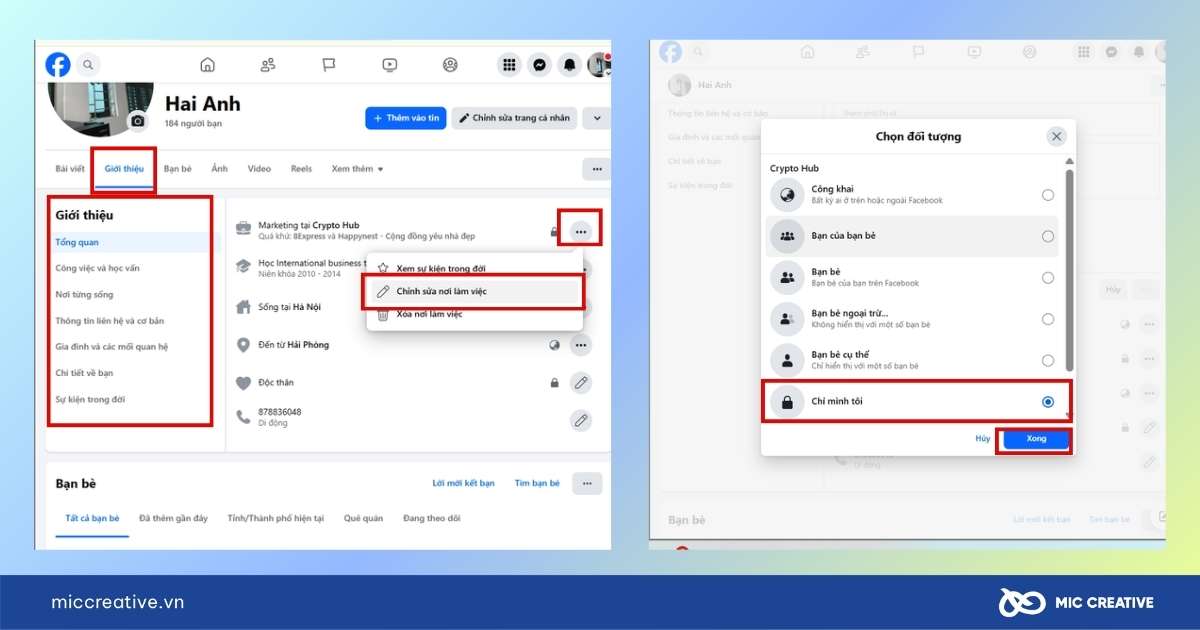The image size is (1200, 630).
Task: Select Gia đình và các mối quan hệ
Action: [x=112, y=347]
